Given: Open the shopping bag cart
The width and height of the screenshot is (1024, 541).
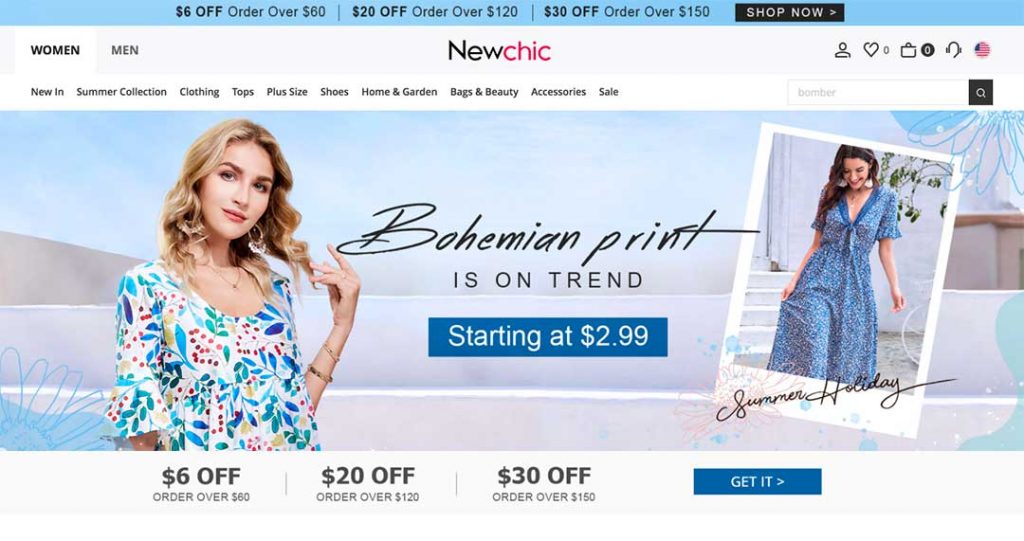Looking at the screenshot, I should point(908,50).
